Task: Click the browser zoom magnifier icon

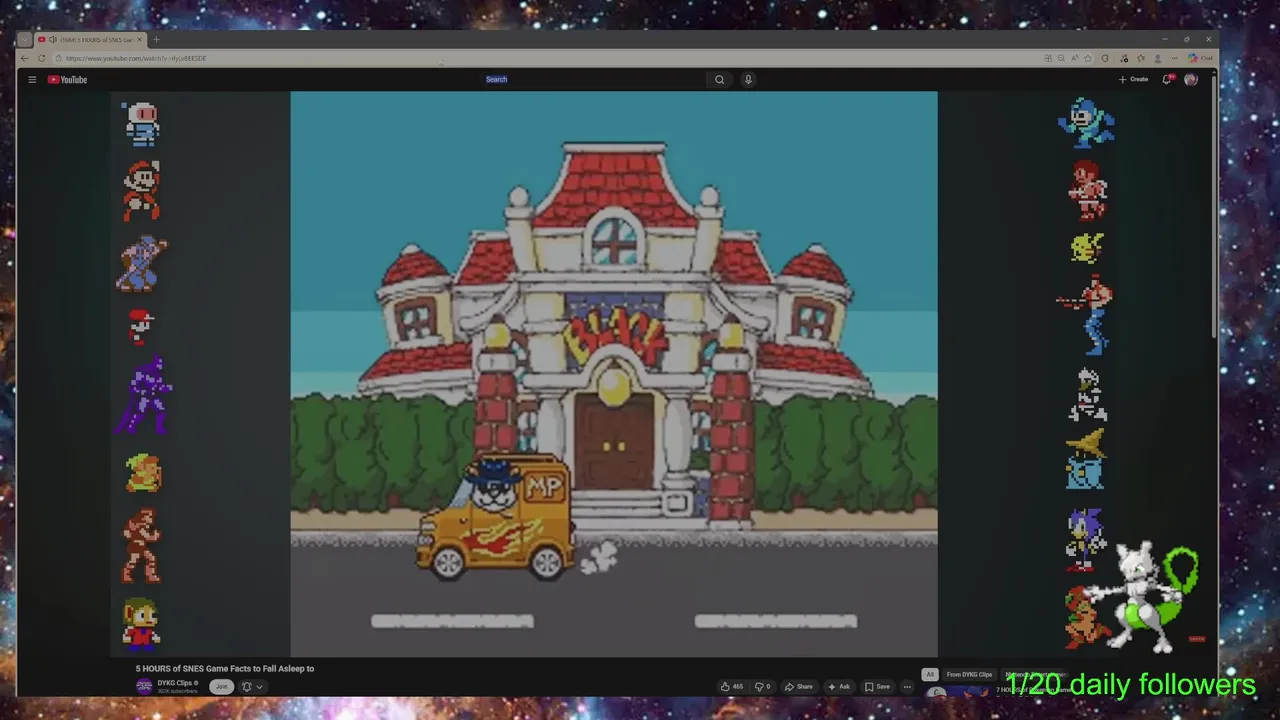Action: (x=1061, y=58)
